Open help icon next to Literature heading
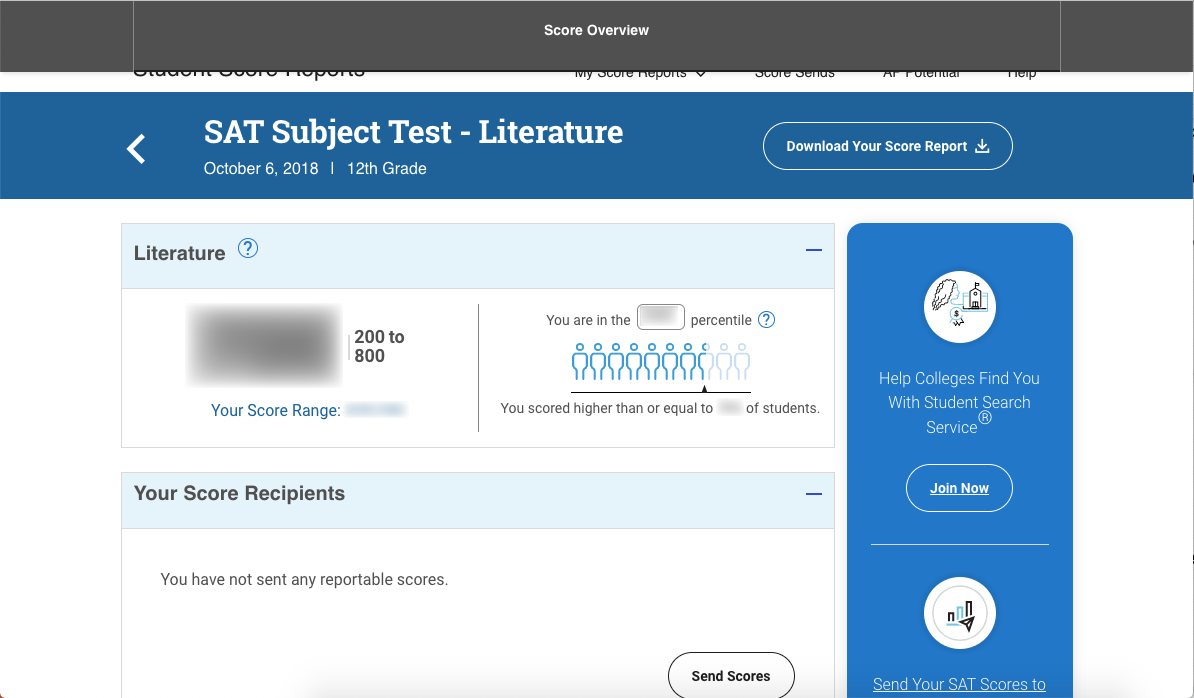This screenshot has width=1194, height=698. pyautogui.click(x=247, y=248)
